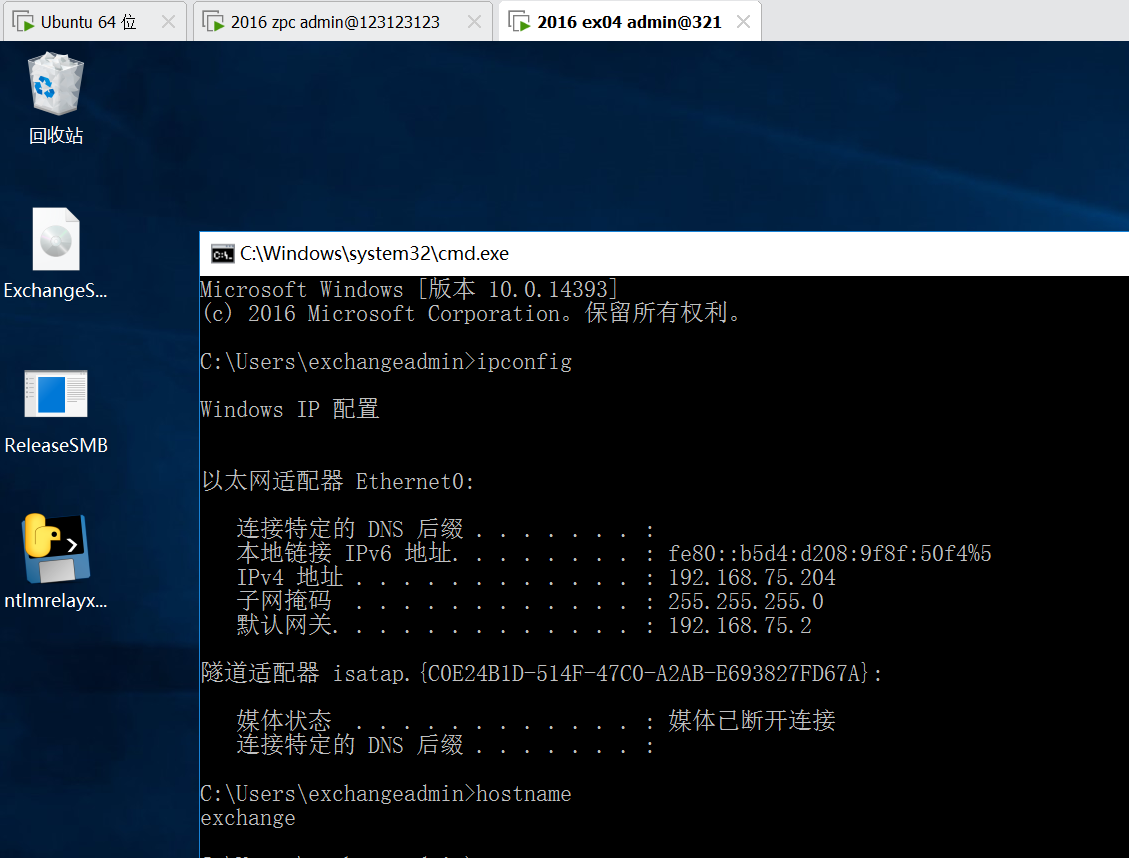Click the 'Windows IP 配置' heading

tap(289, 409)
